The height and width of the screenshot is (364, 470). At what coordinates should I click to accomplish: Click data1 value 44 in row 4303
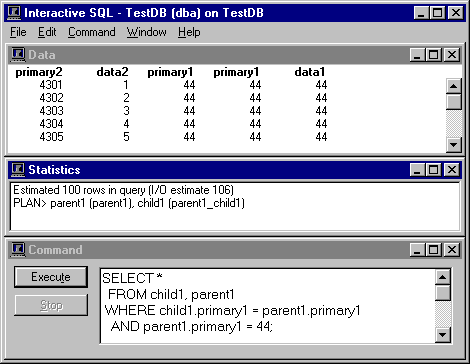pyautogui.click(x=321, y=111)
